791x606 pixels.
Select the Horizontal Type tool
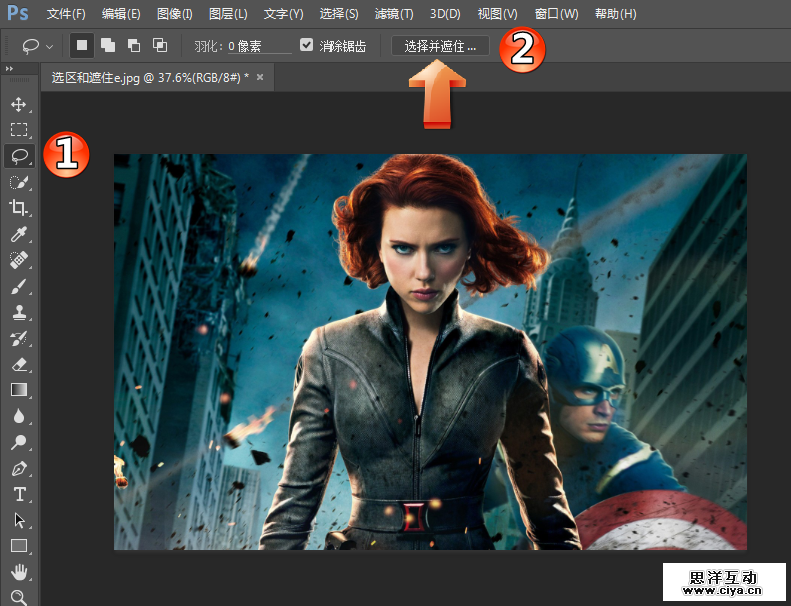(x=18, y=494)
